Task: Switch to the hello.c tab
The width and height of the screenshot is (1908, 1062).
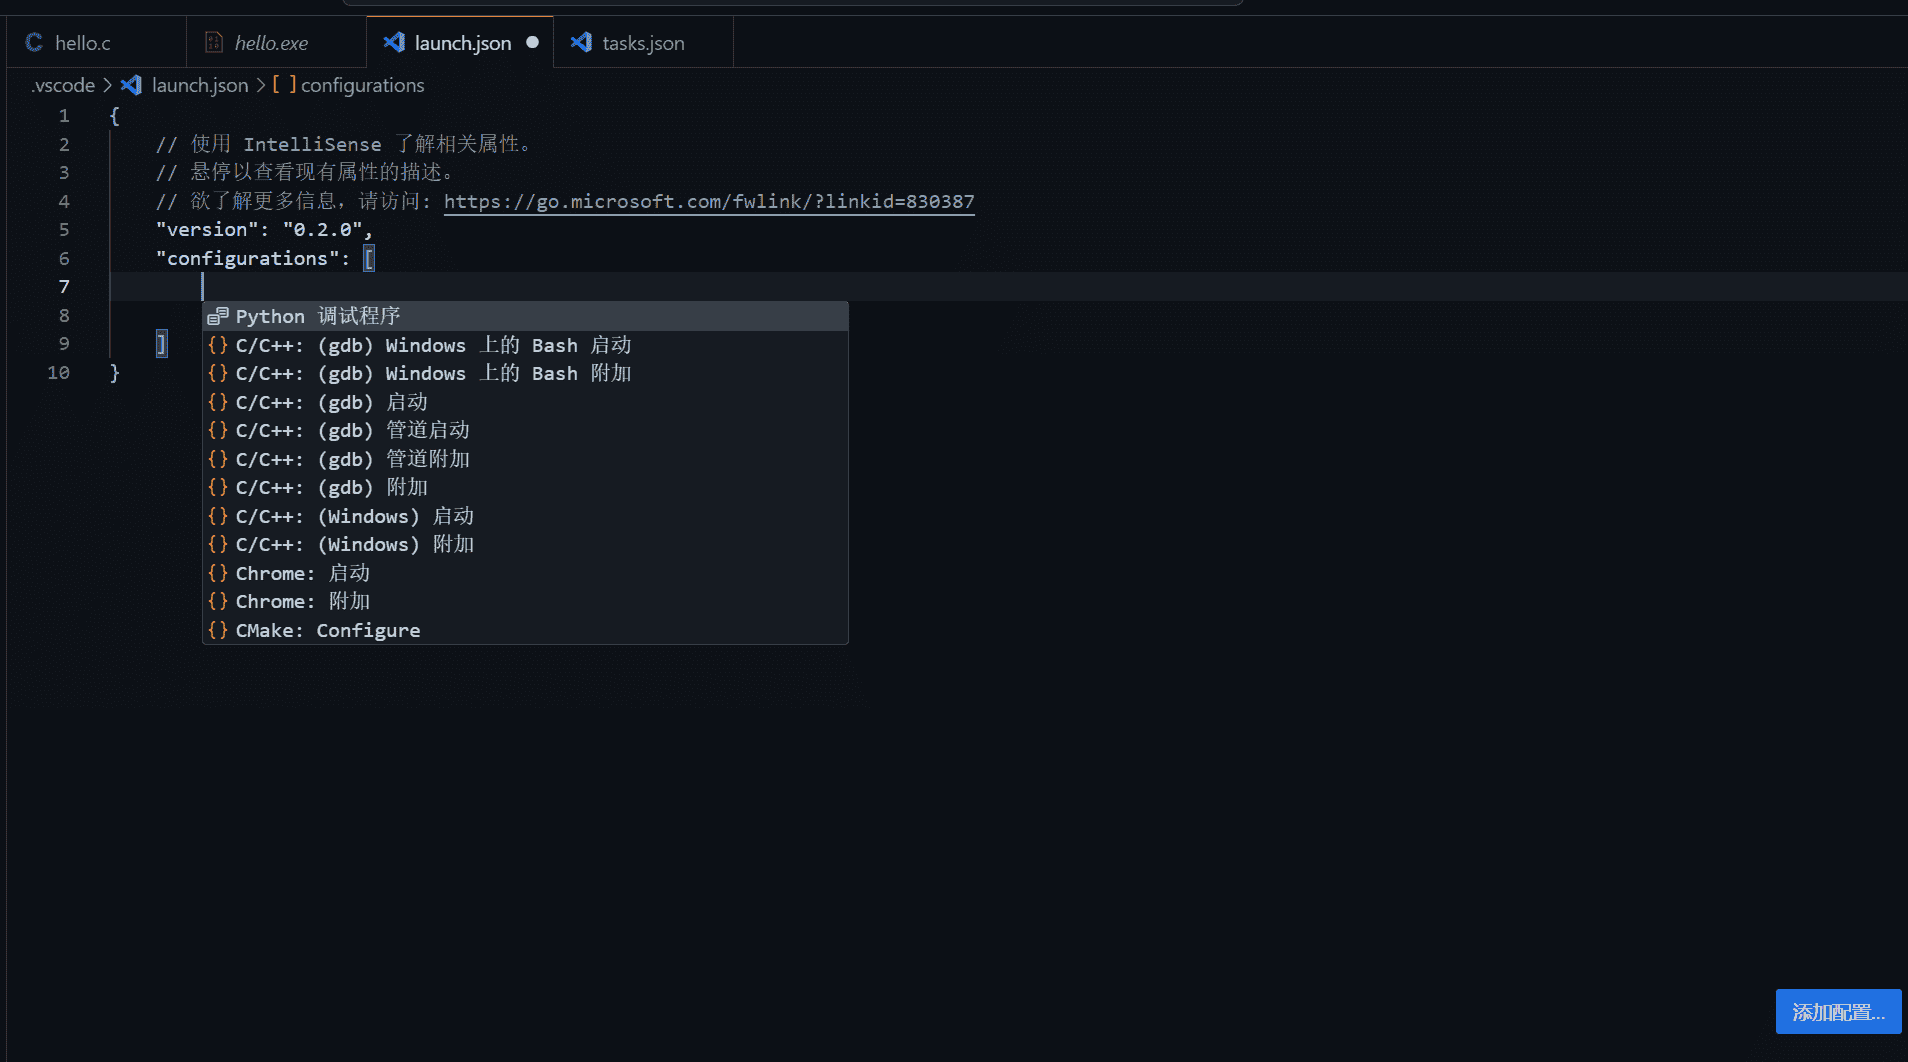Action: pyautogui.click(x=96, y=43)
